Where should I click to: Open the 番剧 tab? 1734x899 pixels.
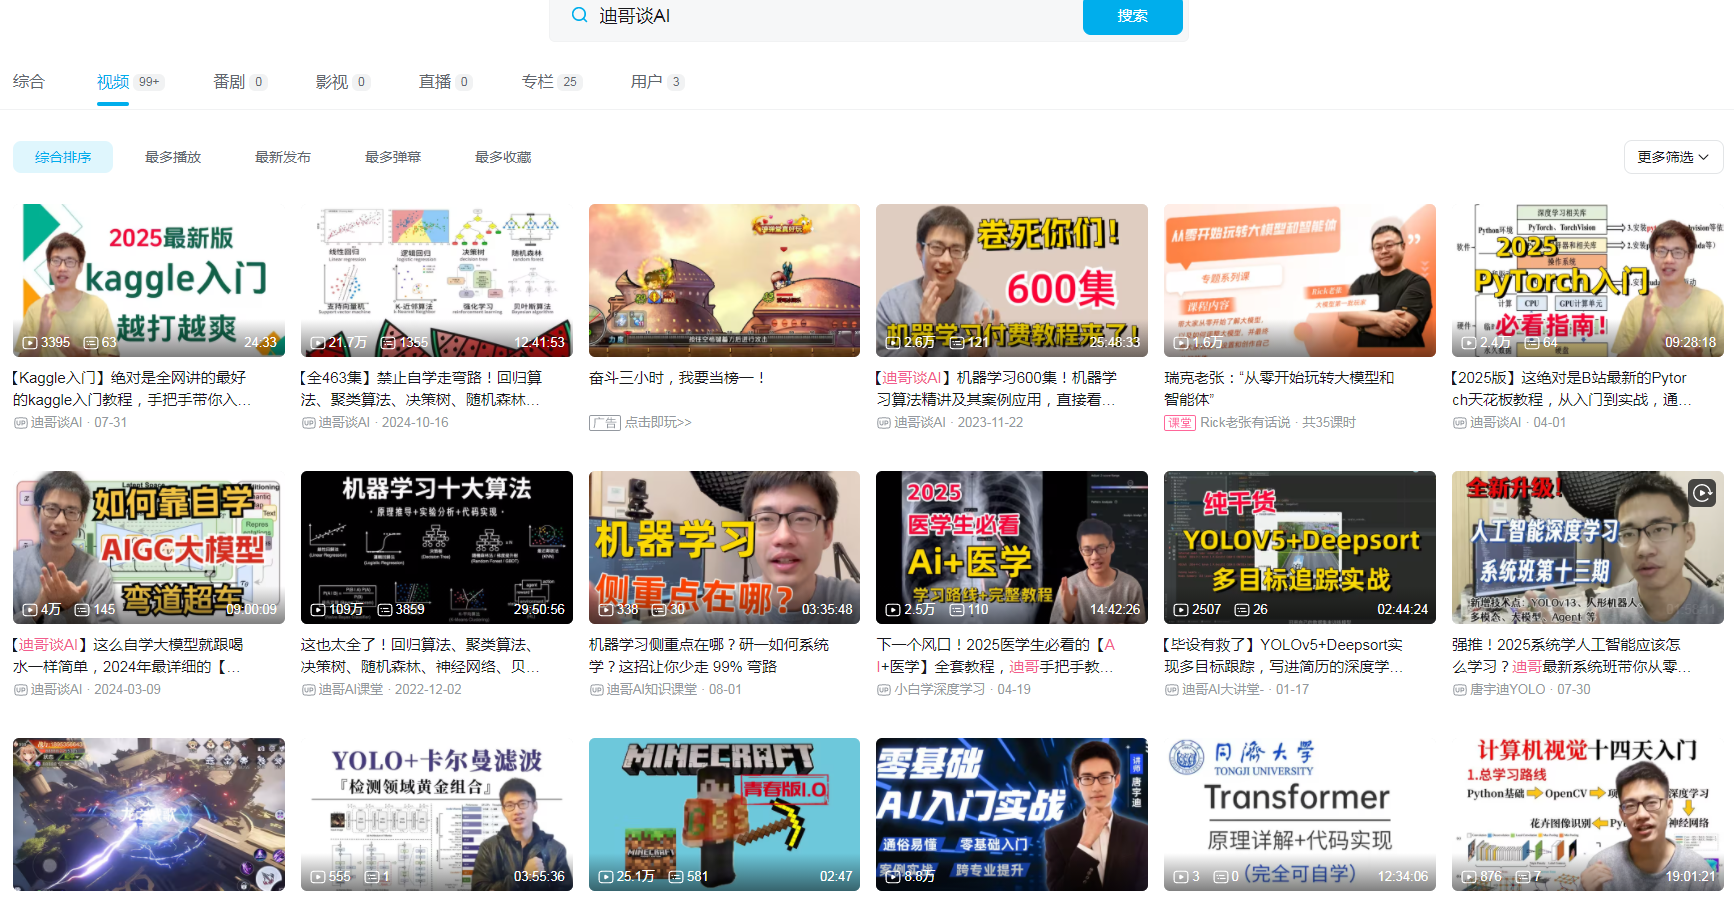(240, 82)
